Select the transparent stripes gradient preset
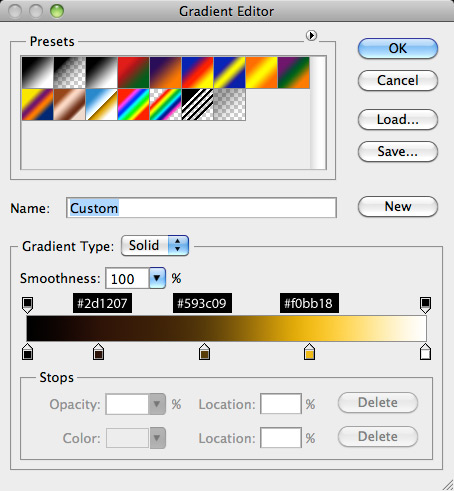This screenshot has width=454, height=491. tap(197, 104)
